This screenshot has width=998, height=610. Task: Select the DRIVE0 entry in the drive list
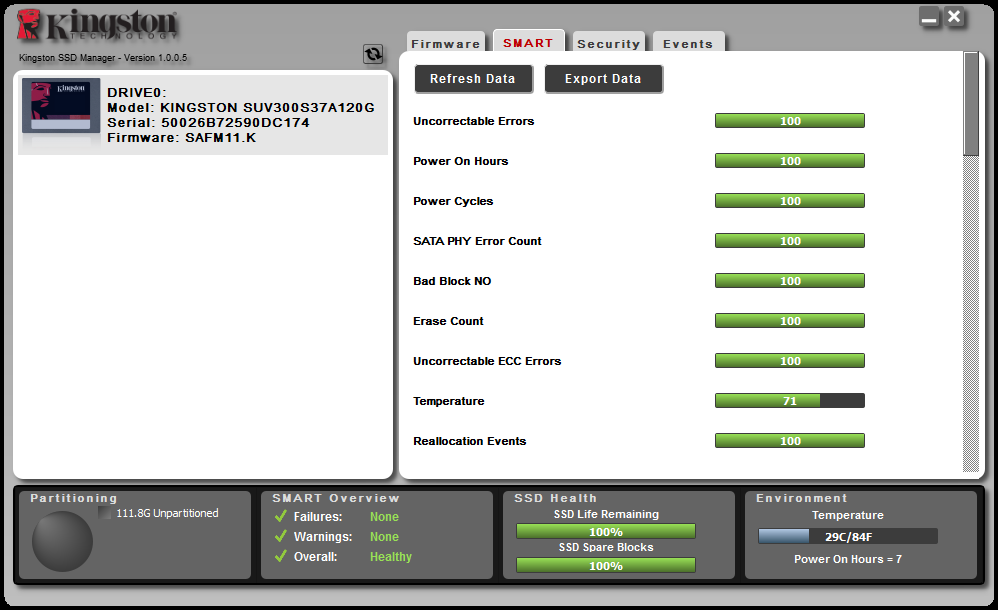(200, 113)
